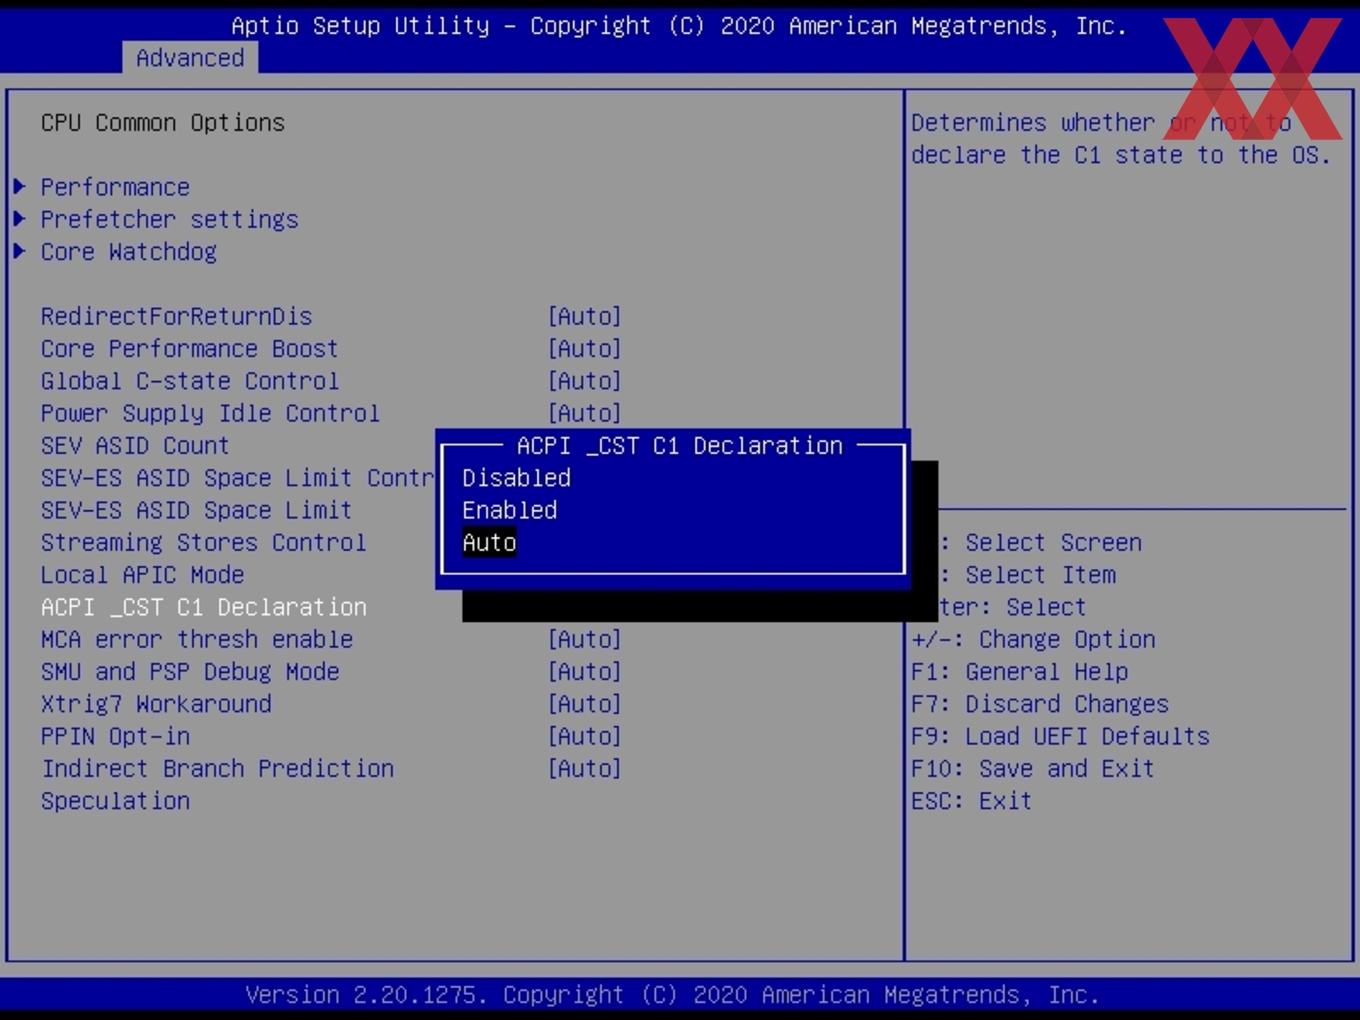1360x1020 pixels.
Task: Click the C1 state help description
Action: (x=1120, y=138)
